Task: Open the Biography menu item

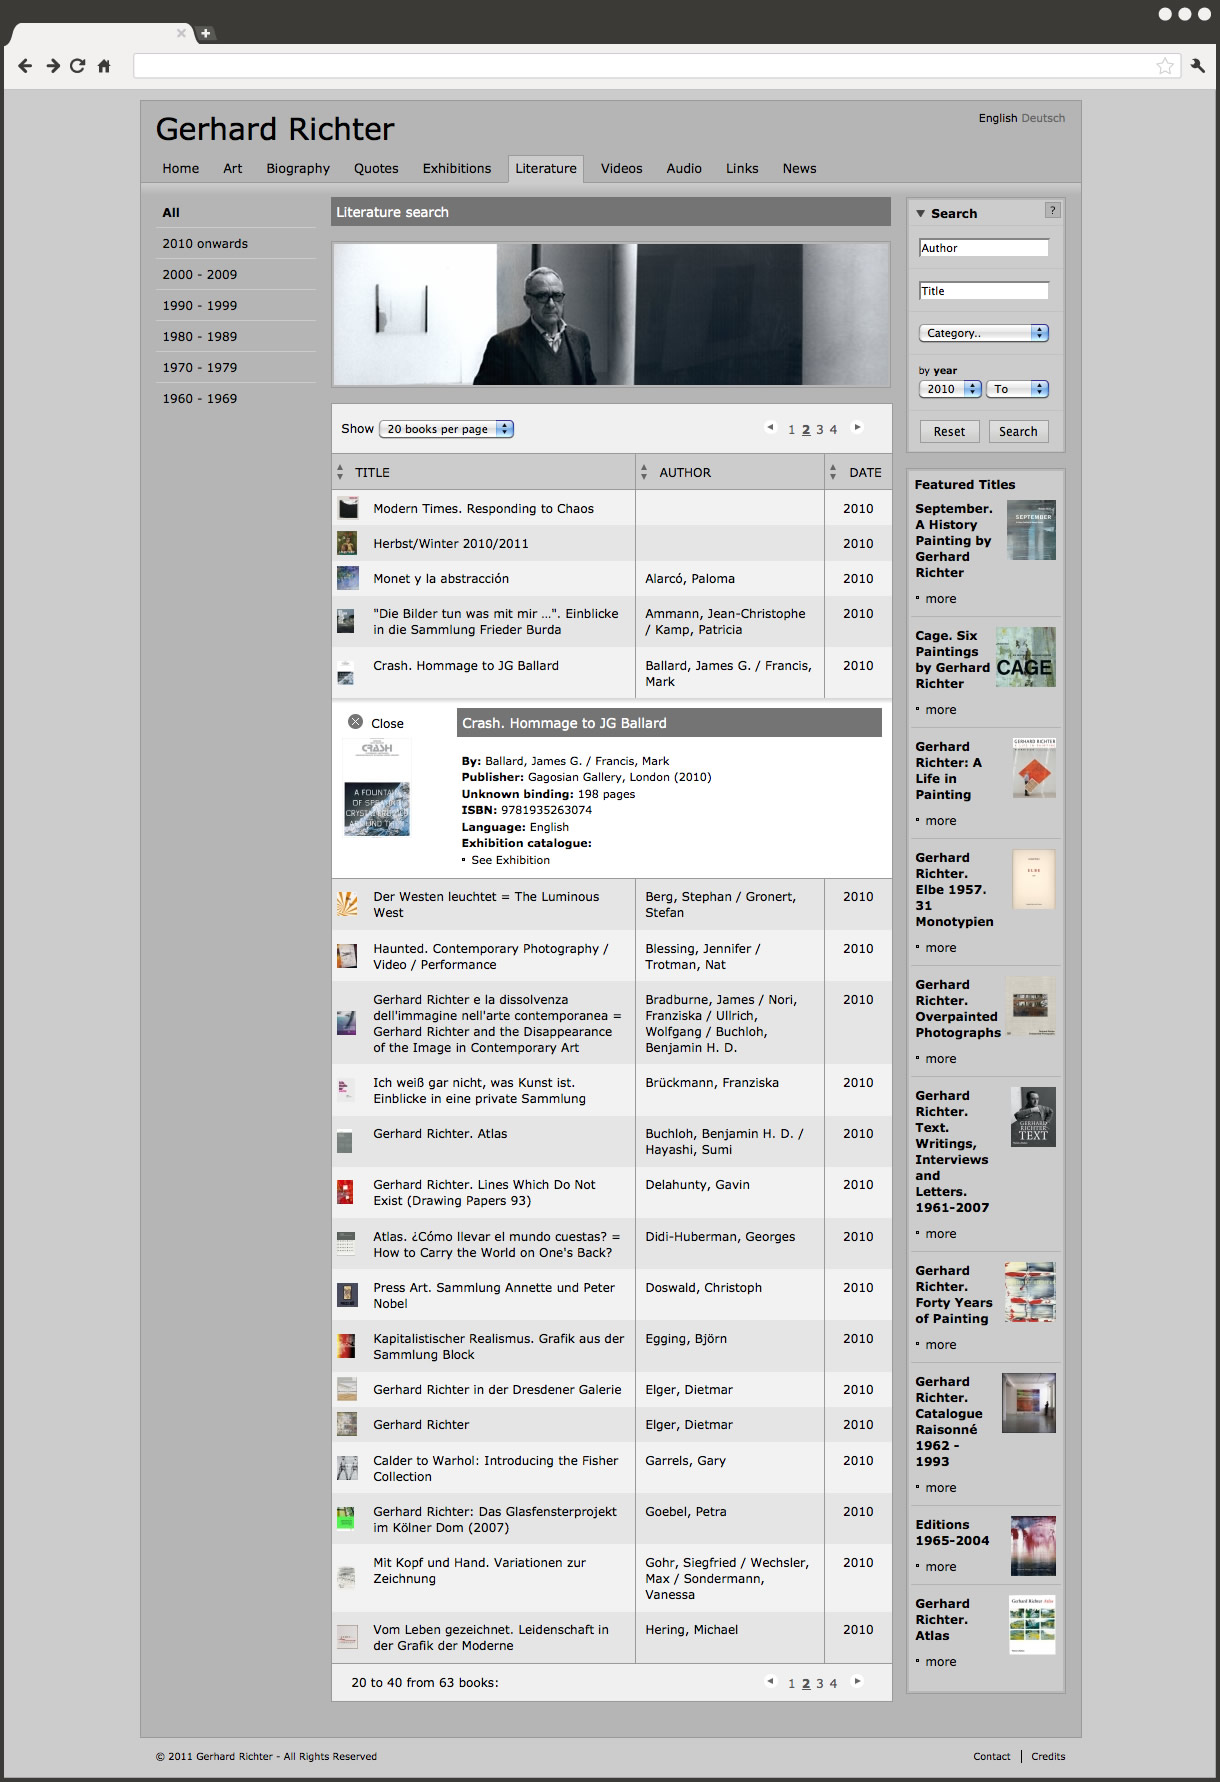Action: tap(297, 169)
